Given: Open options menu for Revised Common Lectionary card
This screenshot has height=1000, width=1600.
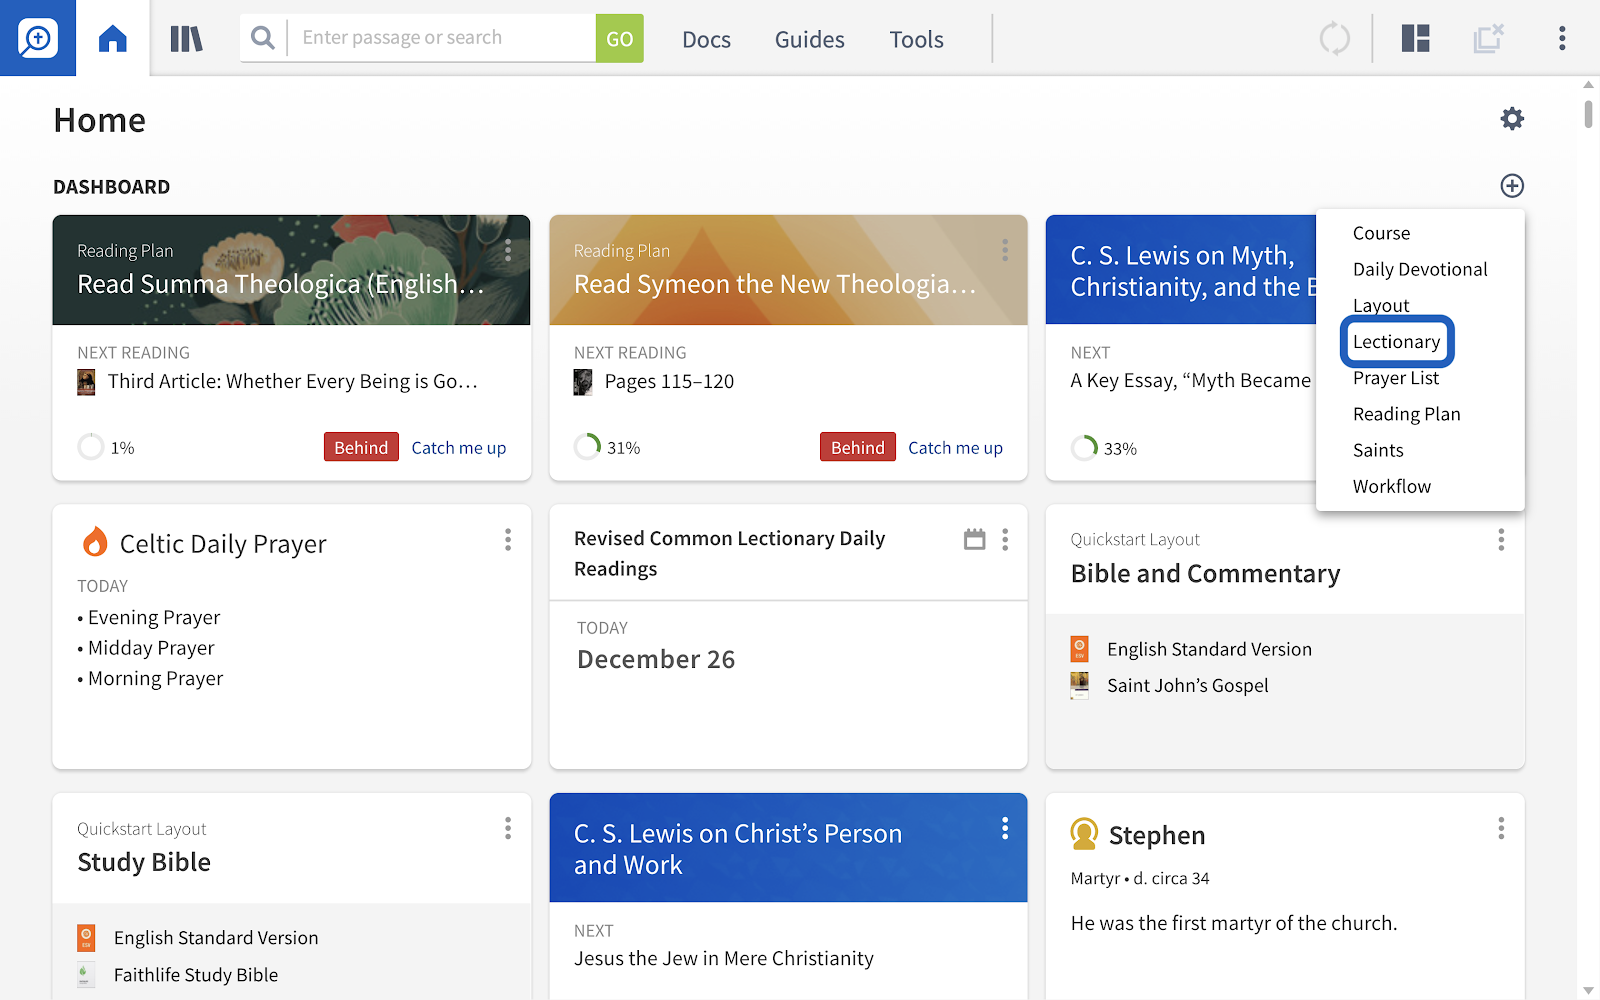Looking at the screenshot, I should (1005, 540).
